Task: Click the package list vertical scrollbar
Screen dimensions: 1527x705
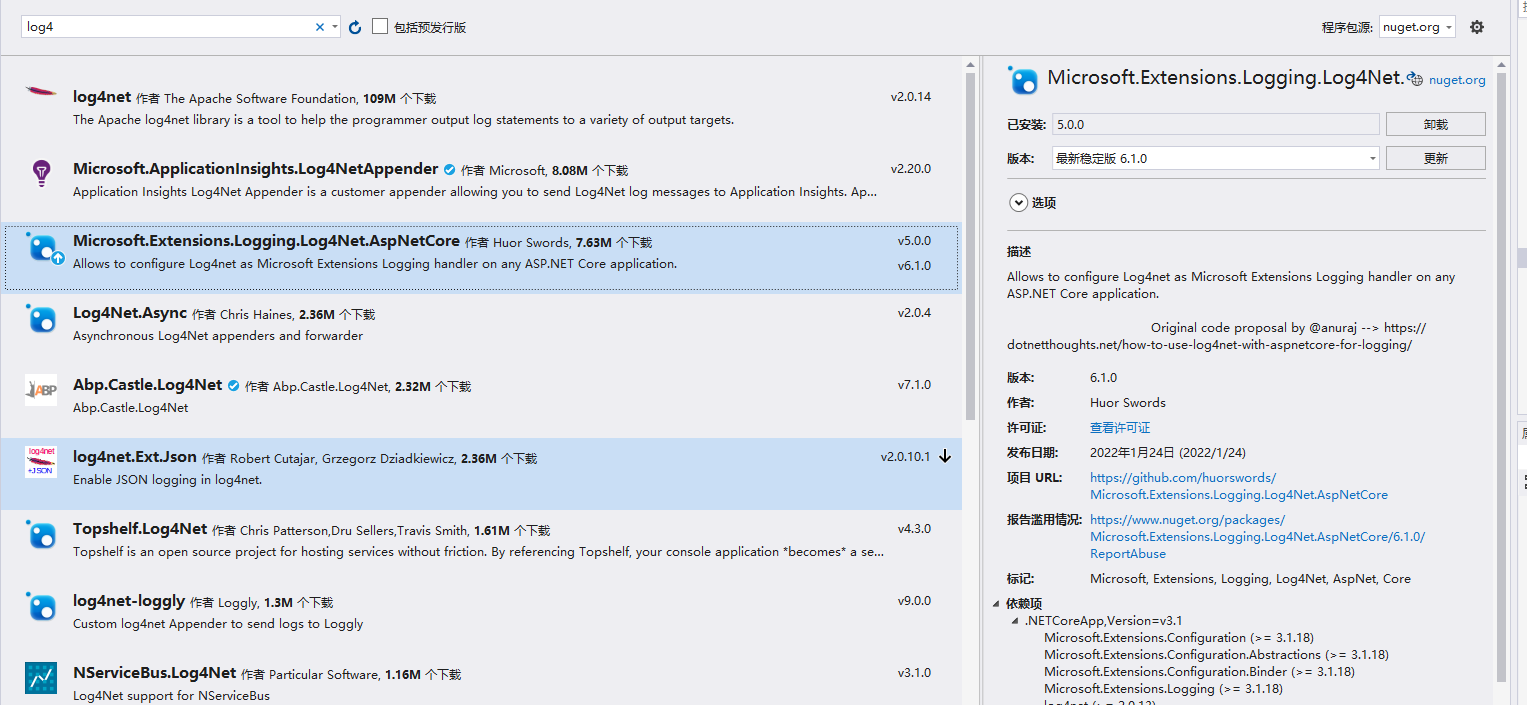Action: [970, 245]
